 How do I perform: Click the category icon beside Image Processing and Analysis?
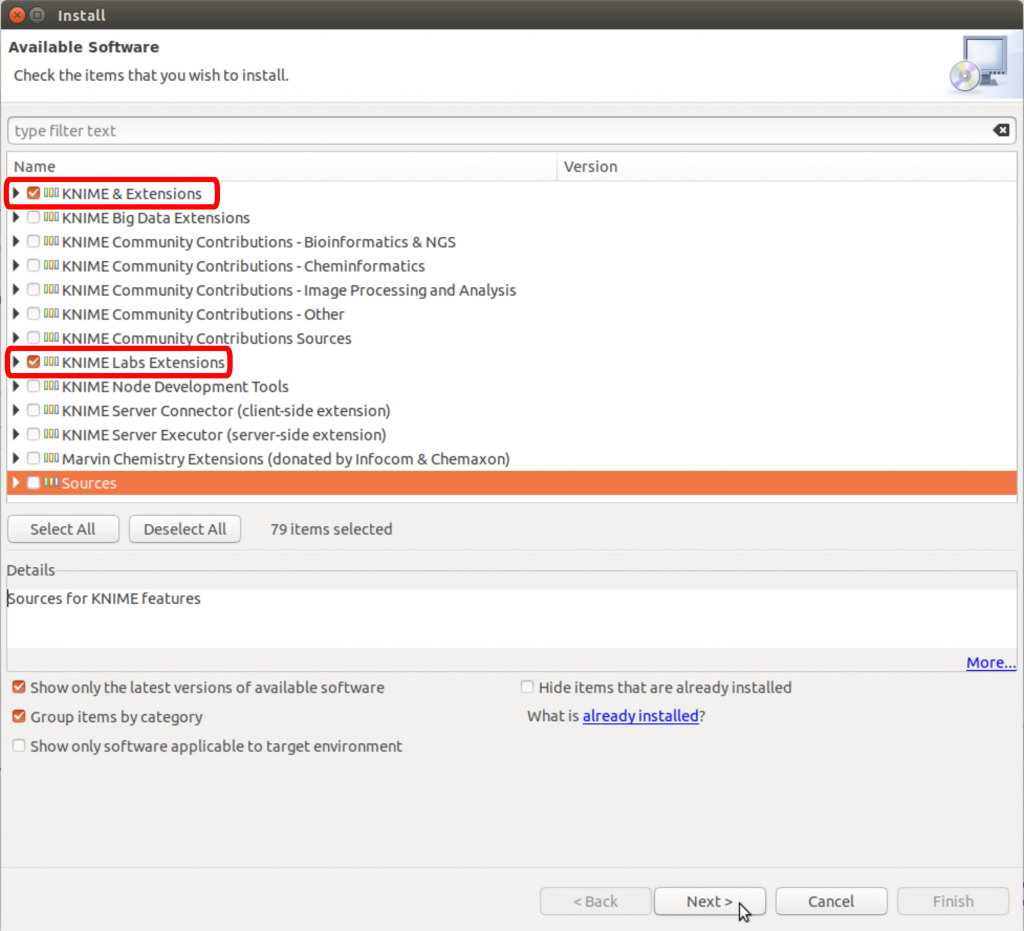click(x=51, y=290)
